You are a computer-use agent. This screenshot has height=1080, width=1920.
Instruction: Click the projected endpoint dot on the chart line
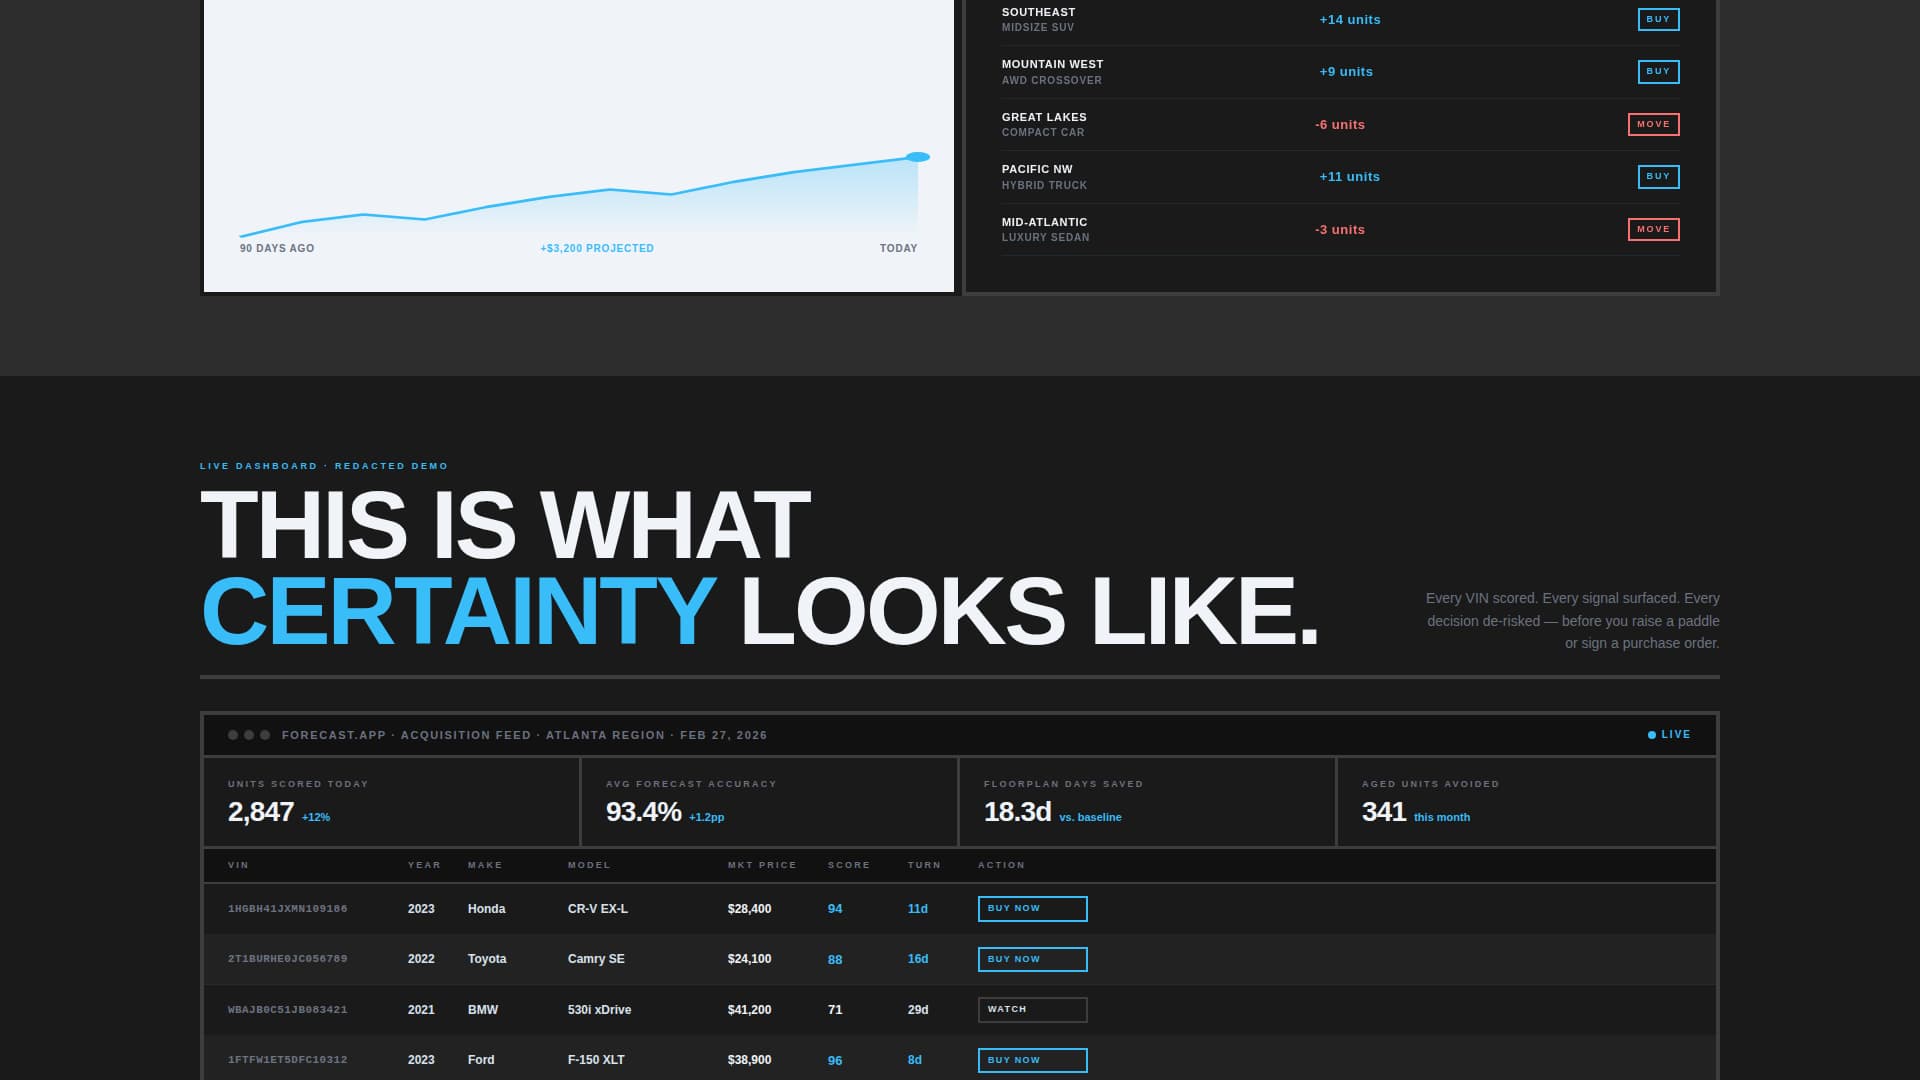(x=916, y=156)
